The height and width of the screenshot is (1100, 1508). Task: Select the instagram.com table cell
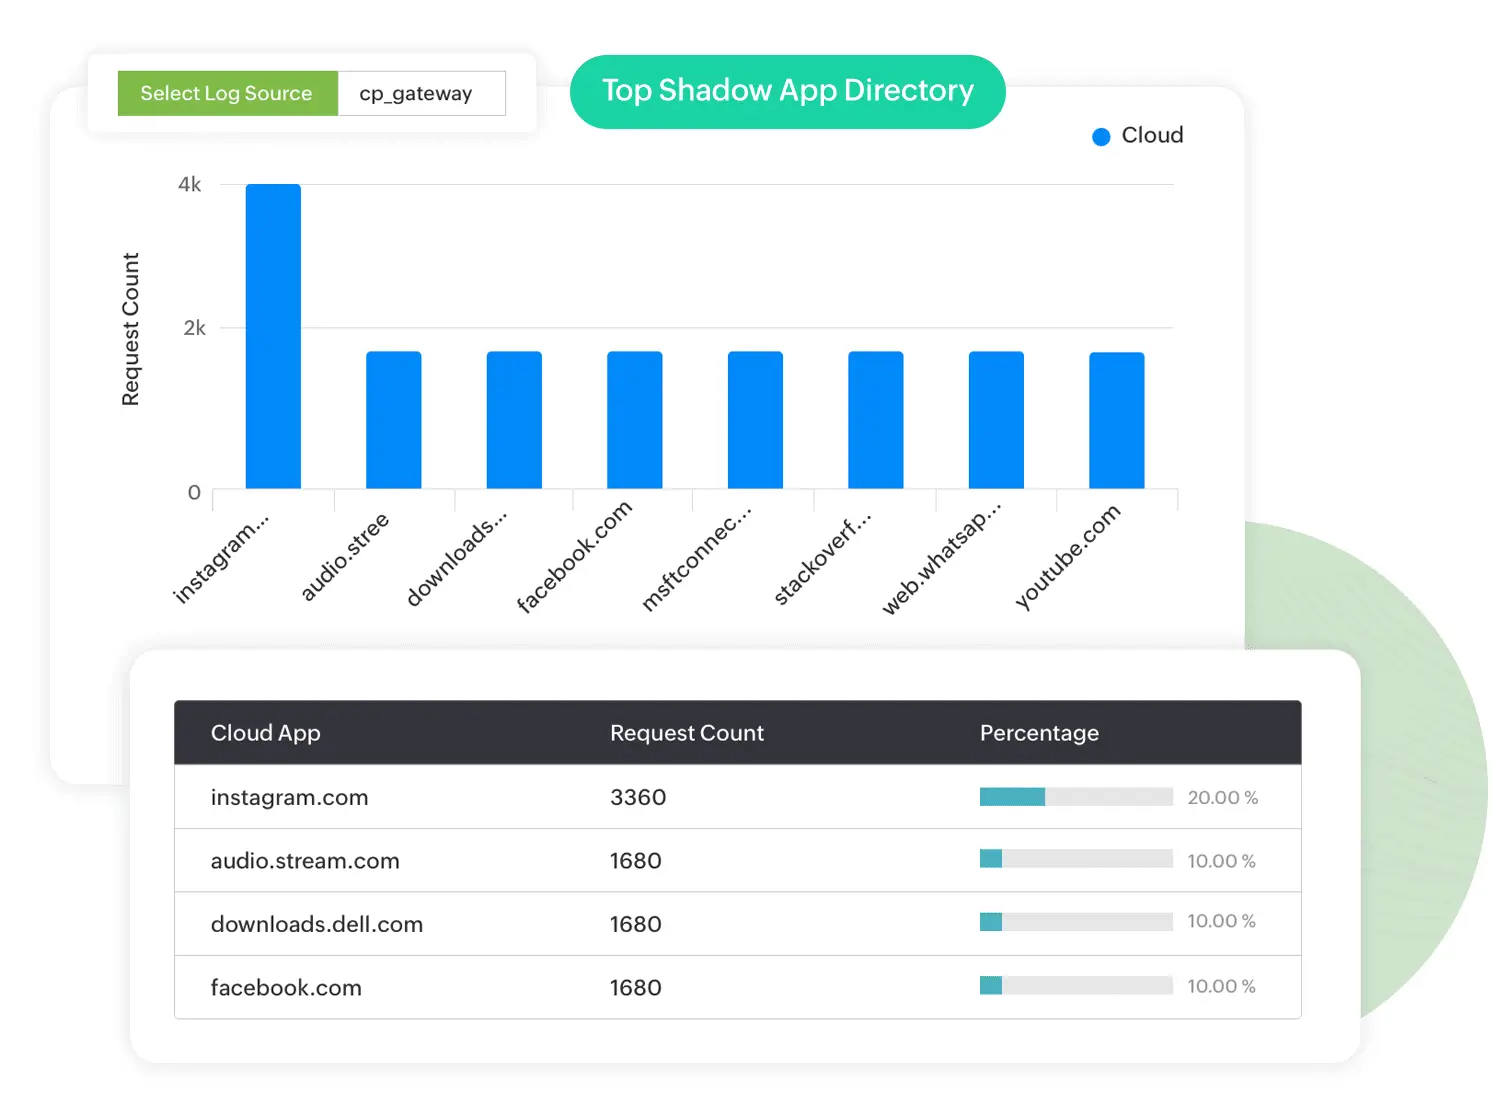[289, 797]
